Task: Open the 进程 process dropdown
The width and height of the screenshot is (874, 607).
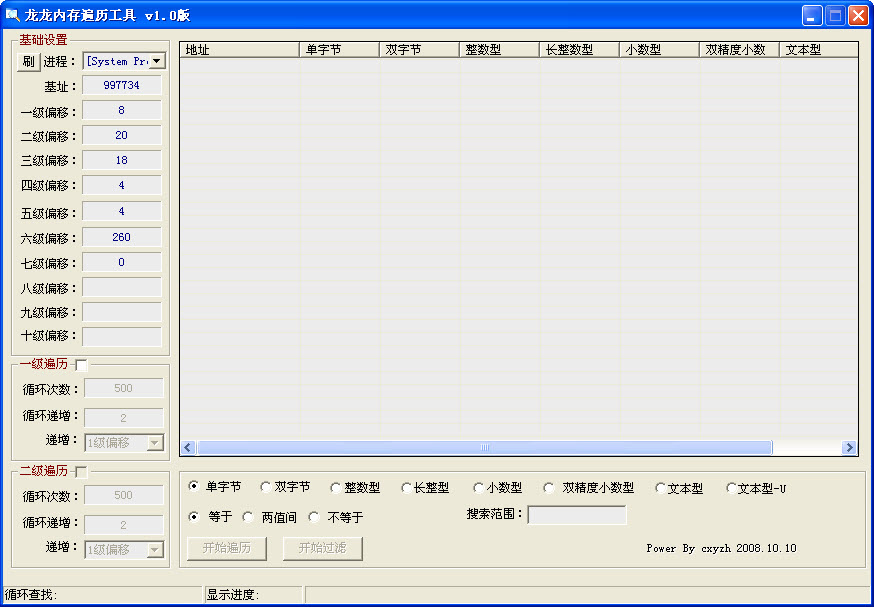Action: pos(156,61)
